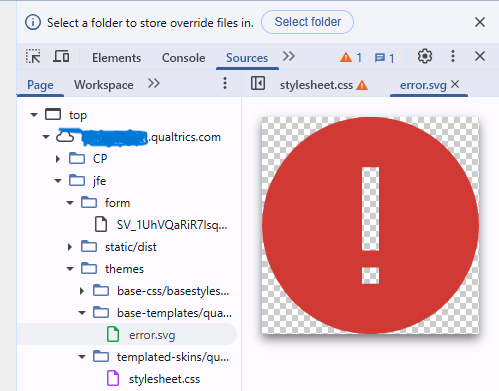The height and width of the screenshot is (391, 499).
Task: Collapse the top frame tree node
Action: coord(34,115)
